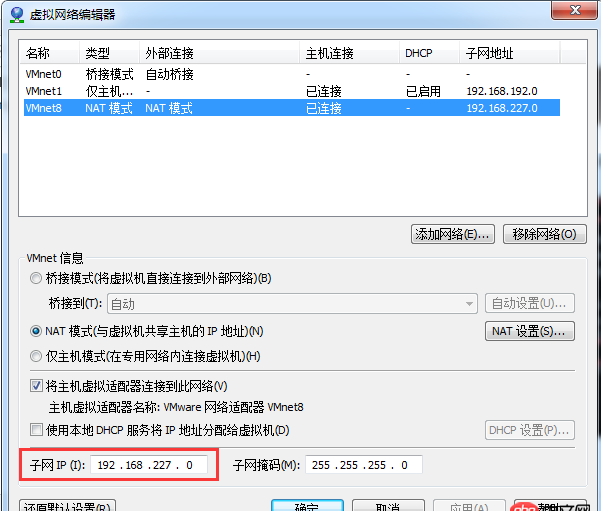
Task: Pick the 仅主机模式 radio button
Action: 37,356
